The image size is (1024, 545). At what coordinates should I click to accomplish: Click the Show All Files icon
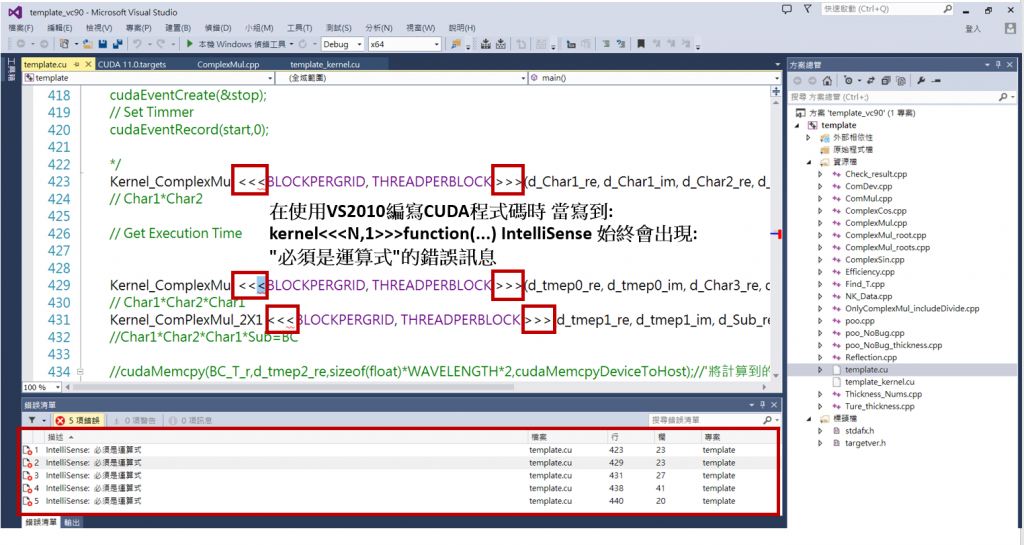click(x=901, y=81)
